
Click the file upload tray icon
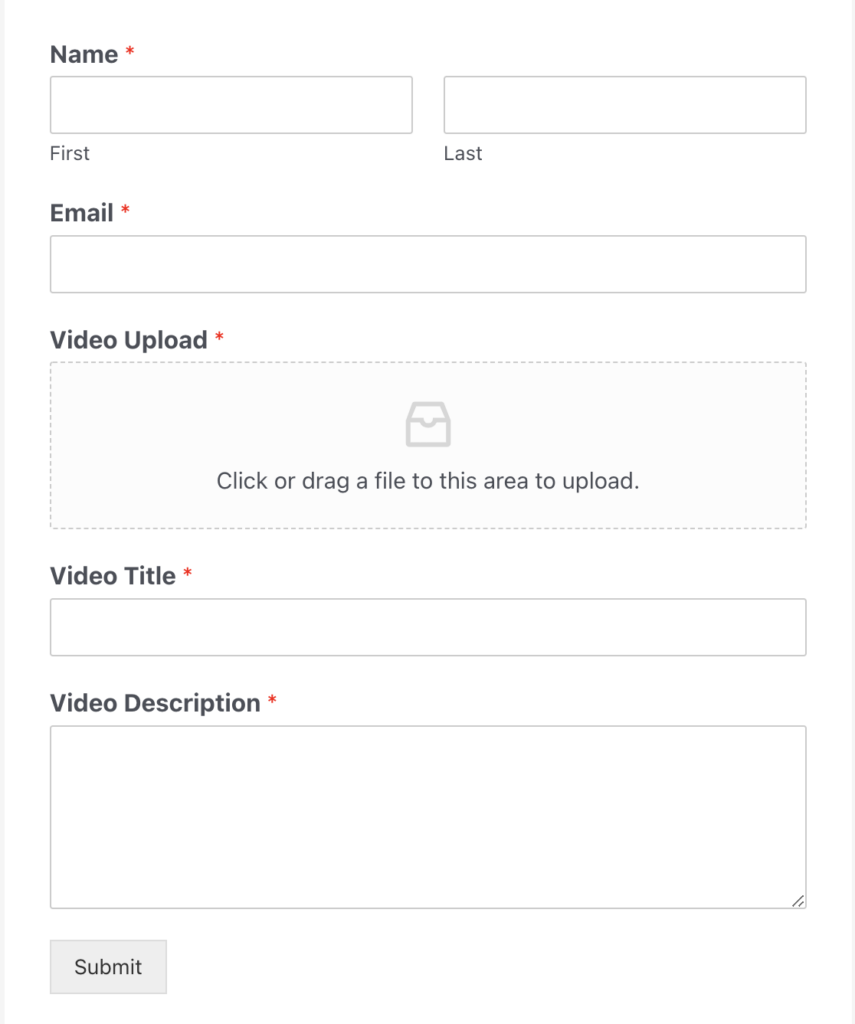428,422
